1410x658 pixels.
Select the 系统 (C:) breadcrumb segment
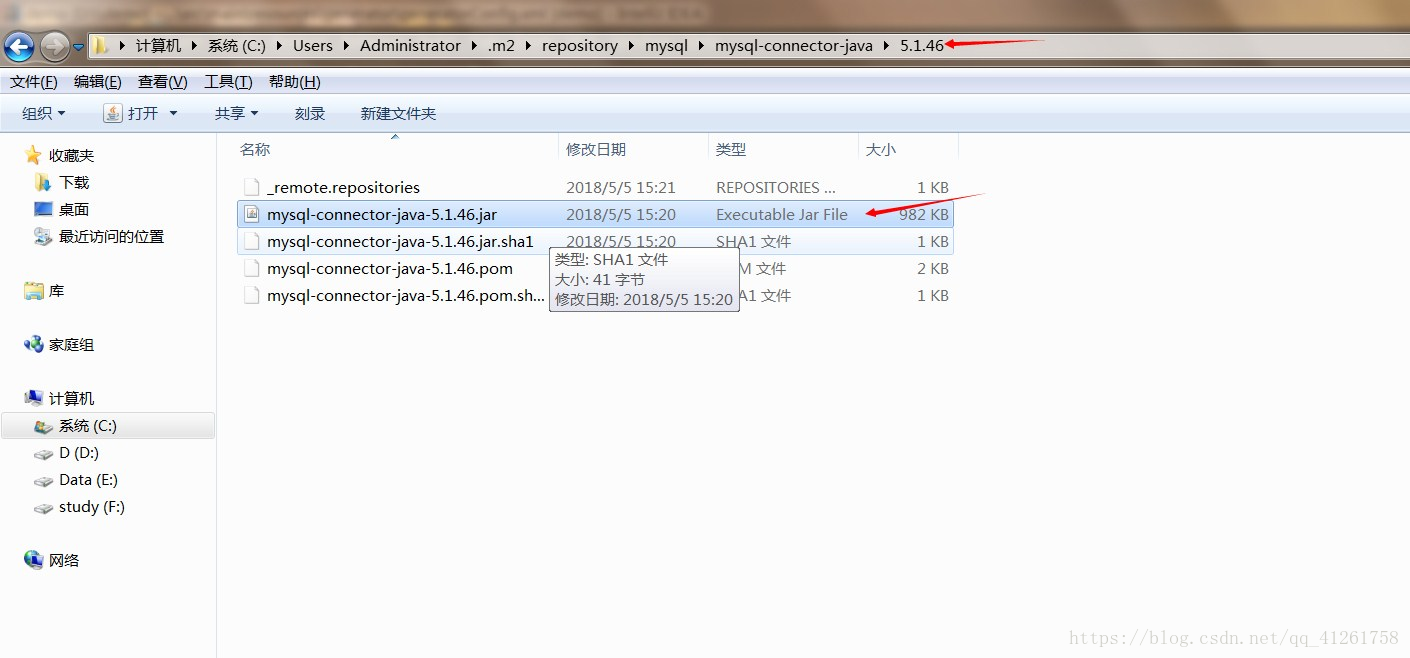point(237,46)
